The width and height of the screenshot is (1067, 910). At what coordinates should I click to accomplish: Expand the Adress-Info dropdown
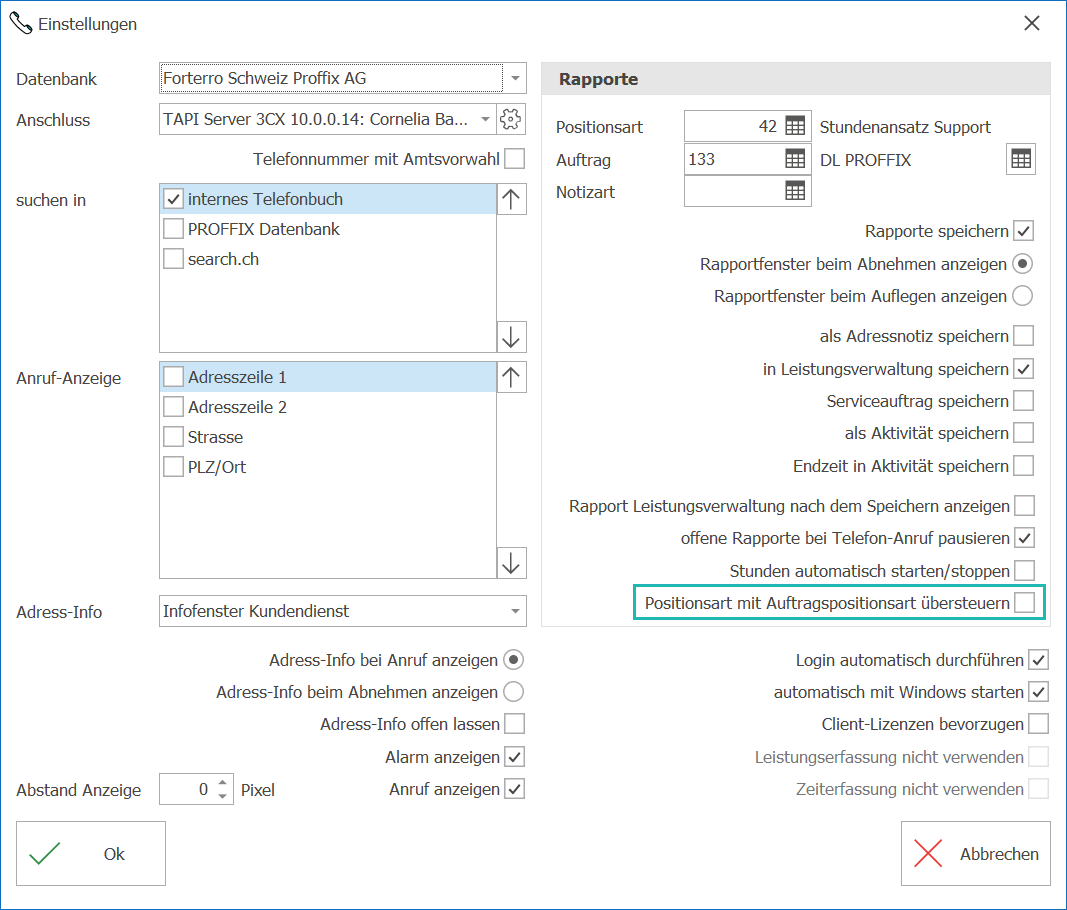[x=515, y=611]
